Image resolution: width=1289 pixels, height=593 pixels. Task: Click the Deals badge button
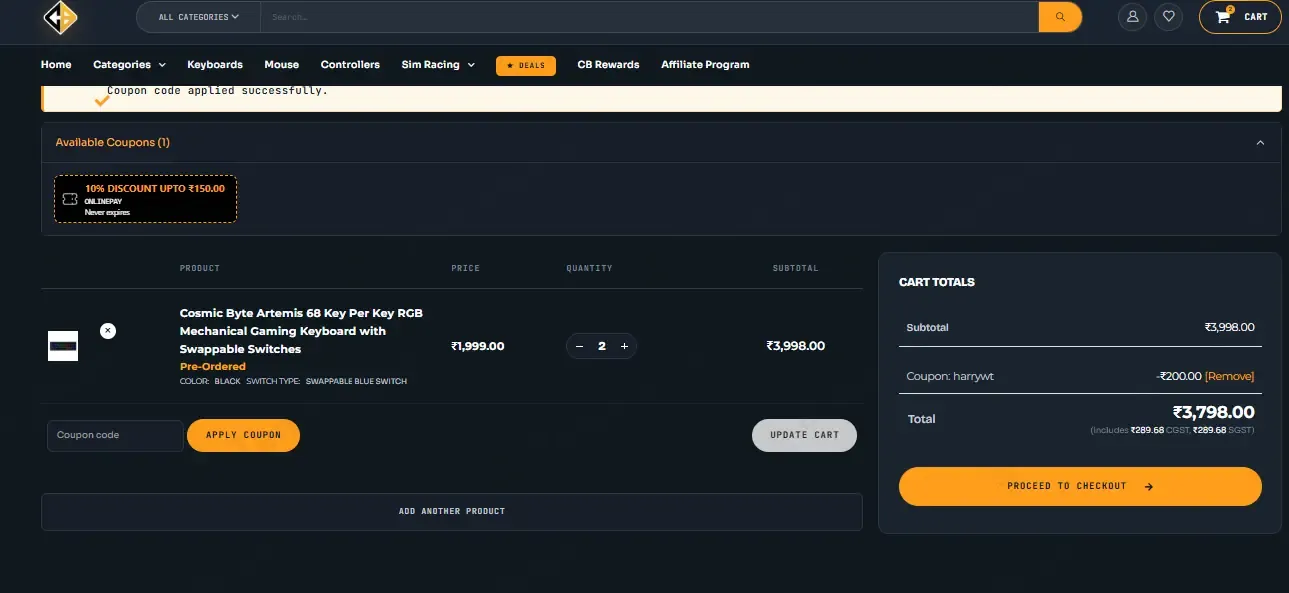[x=526, y=65]
